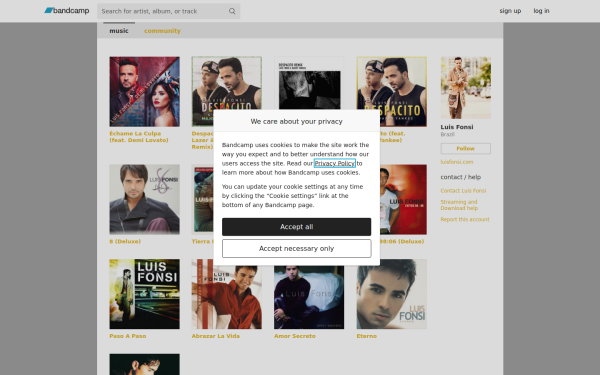600x375 pixels.
Task: Open the 8 (Deluxe) album cover
Action: click(144, 199)
